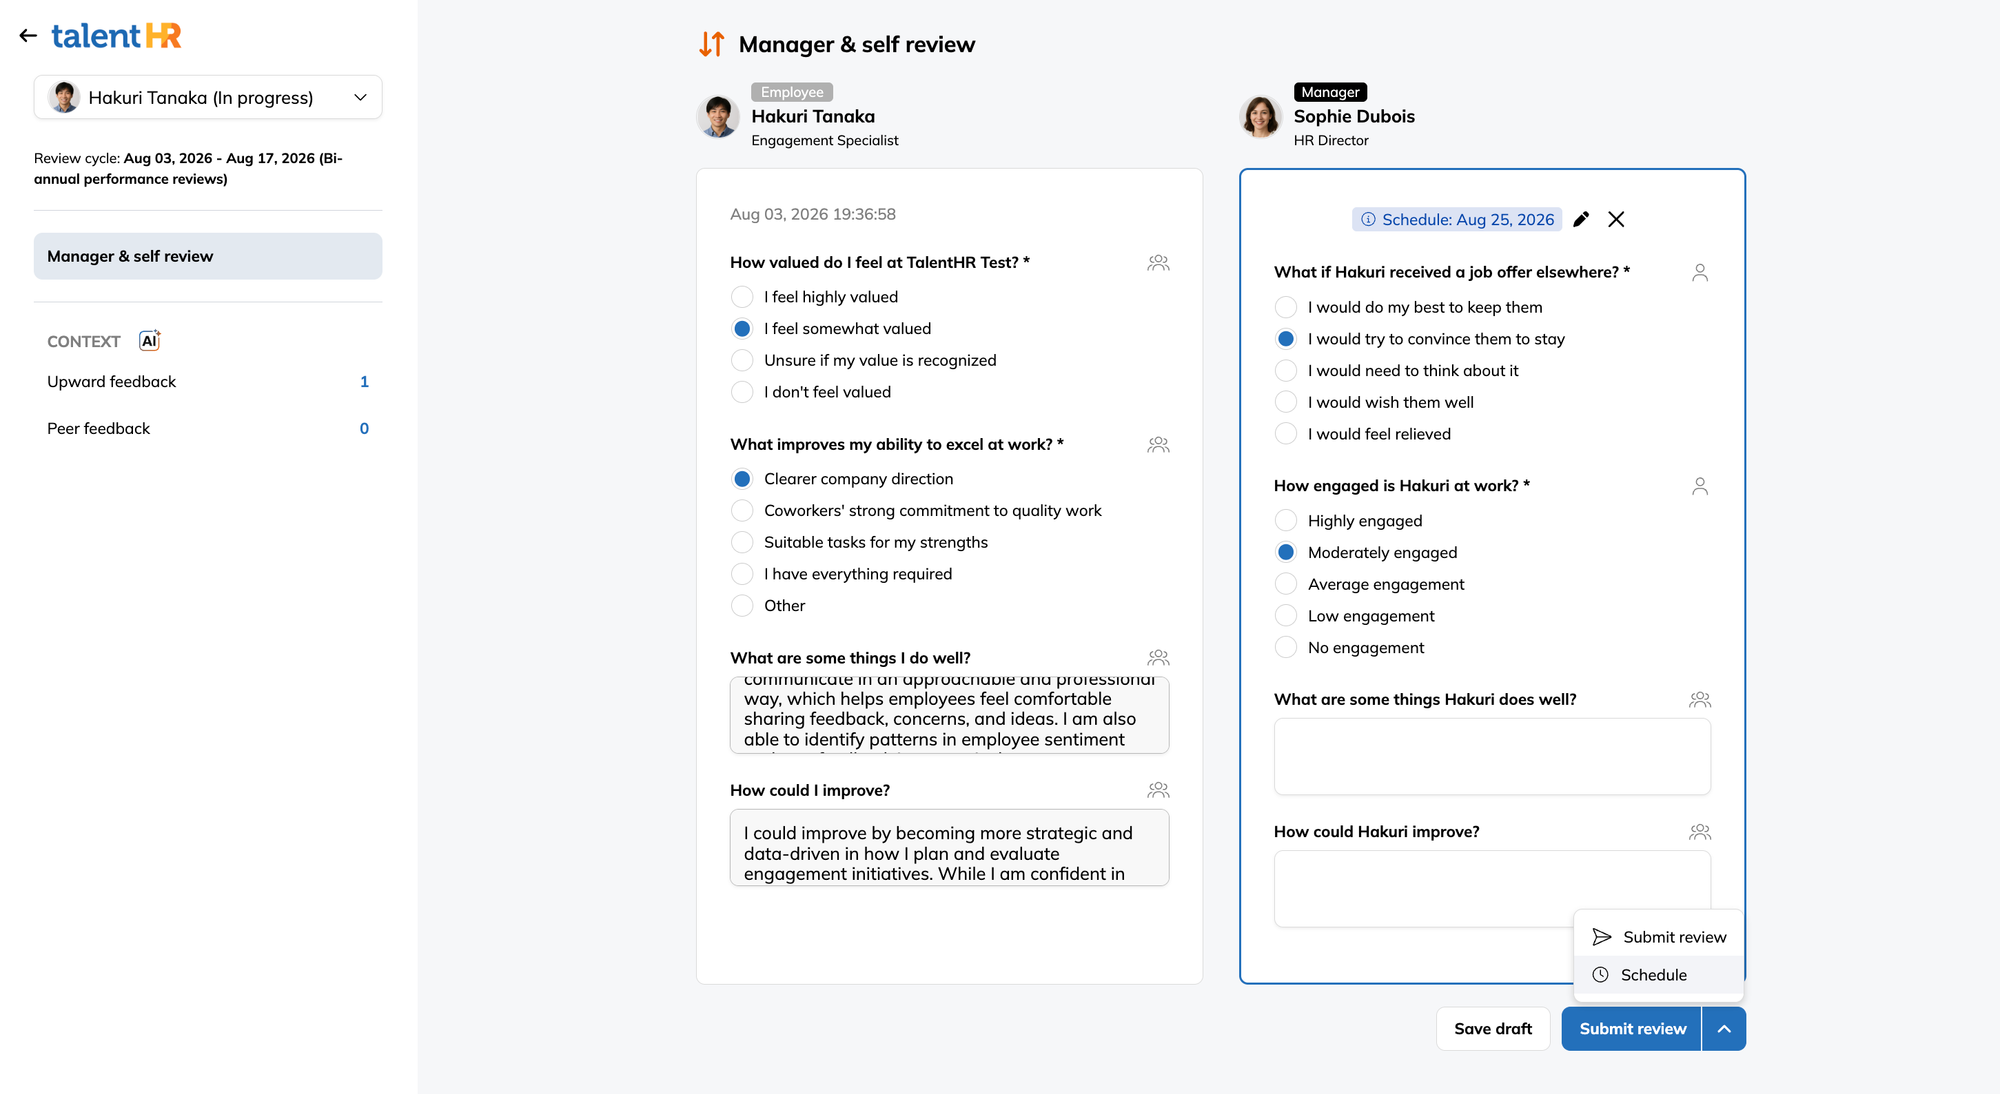Select the I would feel relieved option
The height and width of the screenshot is (1094, 2000).
click(x=1286, y=434)
